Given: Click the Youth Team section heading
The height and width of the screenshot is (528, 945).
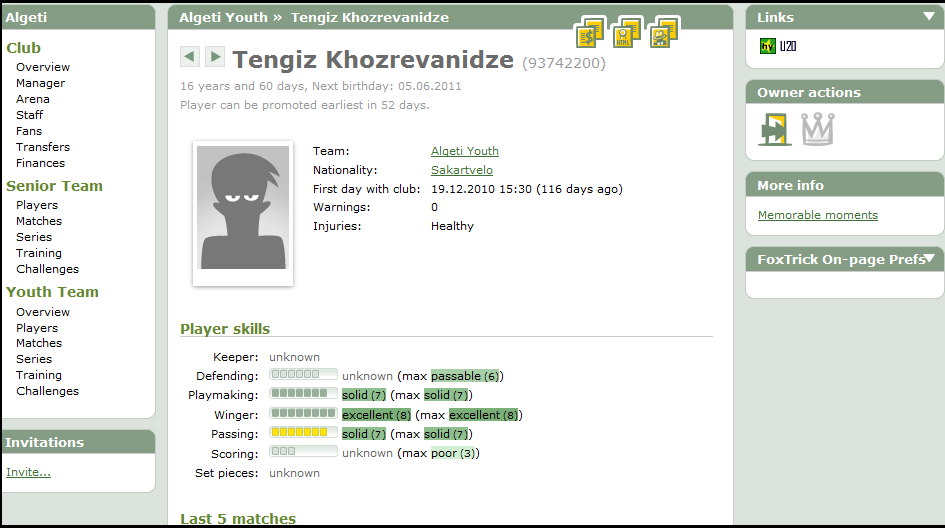Looking at the screenshot, I should [52, 292].
